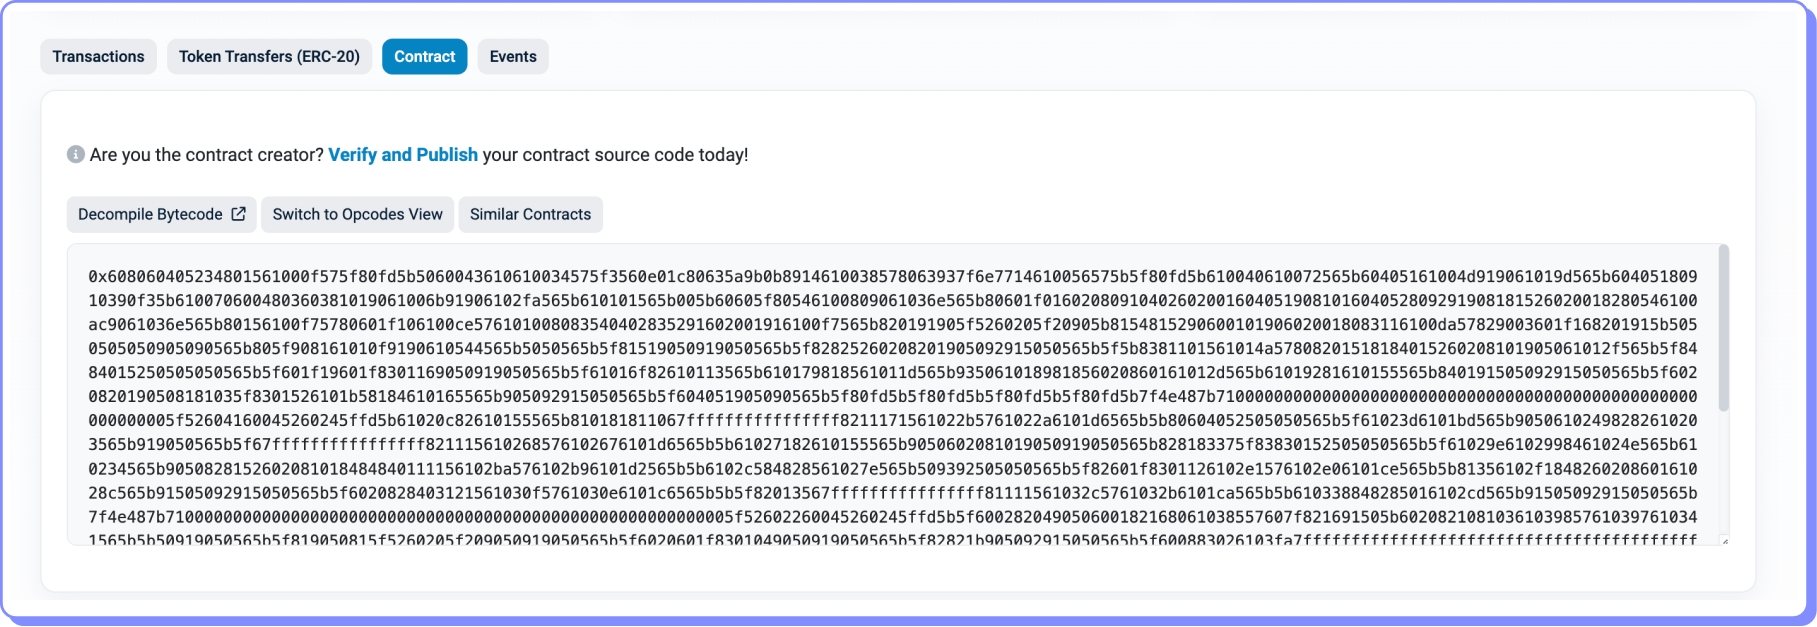Screen dimensions: 1817x627
Task: Click the bytecode line starting with 0234565b9050
Action: [x=892, y=469]
